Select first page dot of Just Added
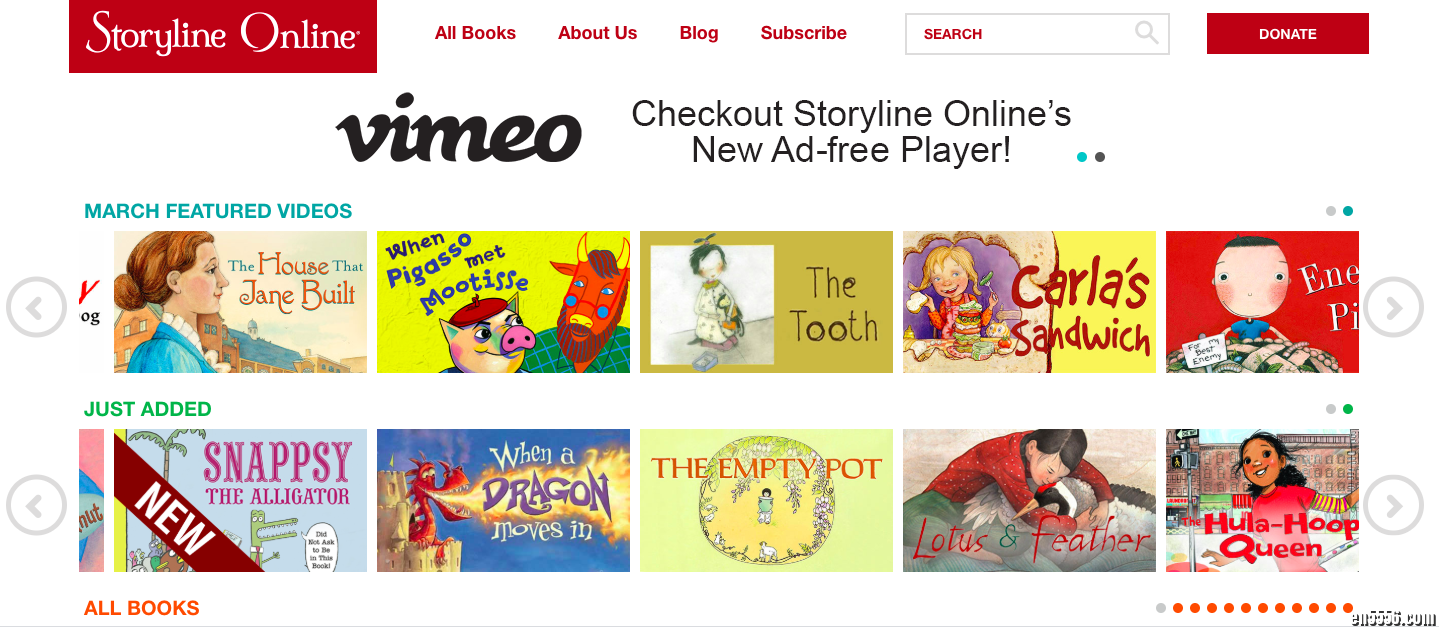This screenshot has width=1439, height=629. coord(1331,409)
